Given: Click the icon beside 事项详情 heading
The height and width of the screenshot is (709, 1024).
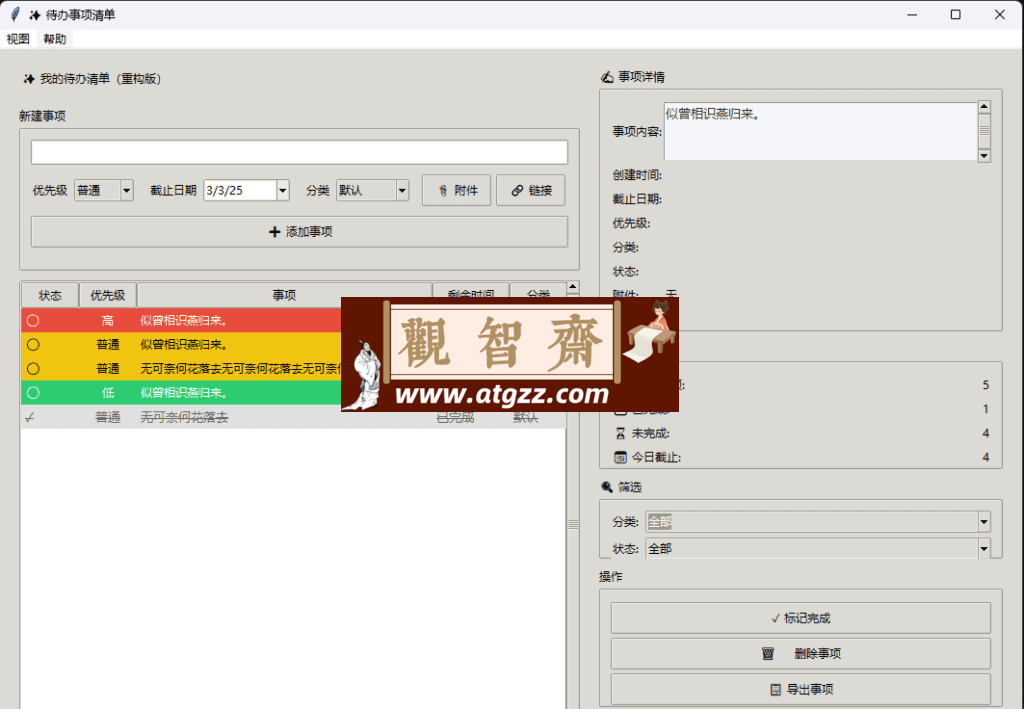Looking at the screenshot, I should point(607,77).
